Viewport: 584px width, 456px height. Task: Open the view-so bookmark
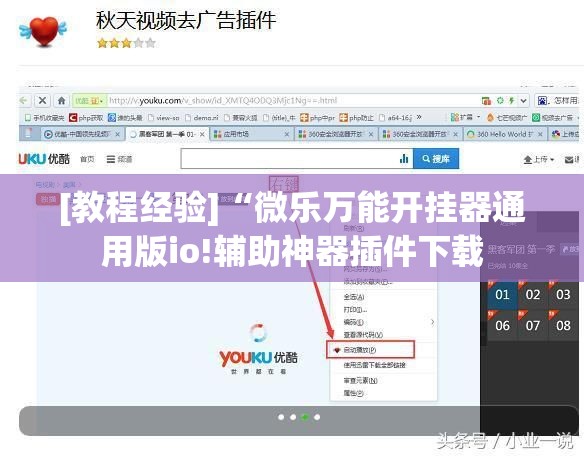coord(164,118)
